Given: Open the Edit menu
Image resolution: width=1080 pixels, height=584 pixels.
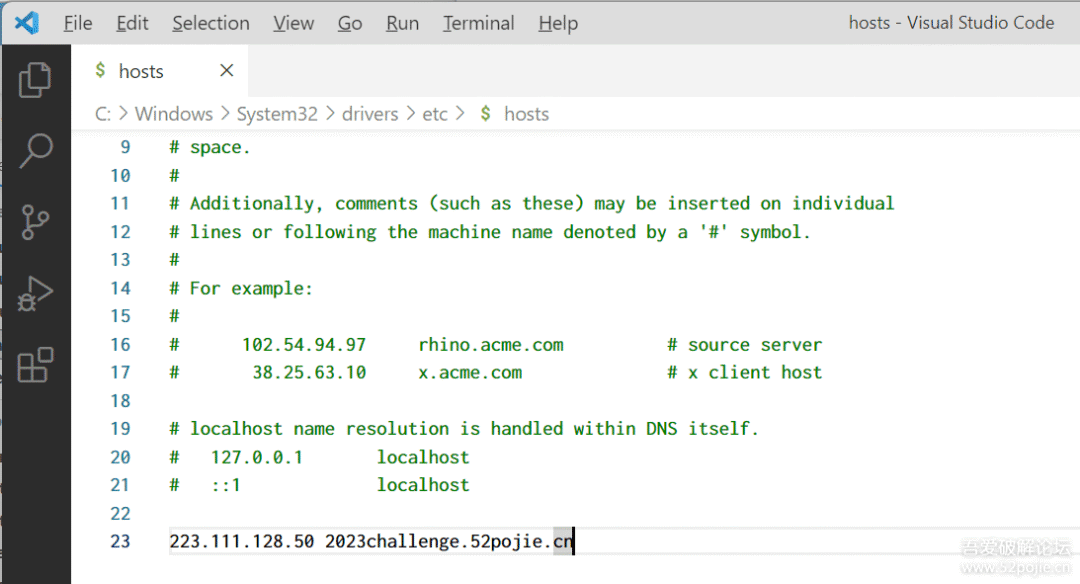Looking at the screenshot, I should [132, 23].
